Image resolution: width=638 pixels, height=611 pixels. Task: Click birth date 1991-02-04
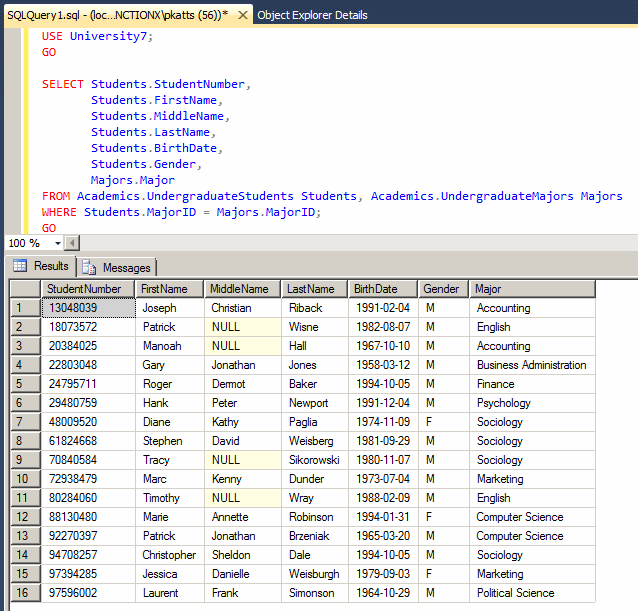[383, 308]
